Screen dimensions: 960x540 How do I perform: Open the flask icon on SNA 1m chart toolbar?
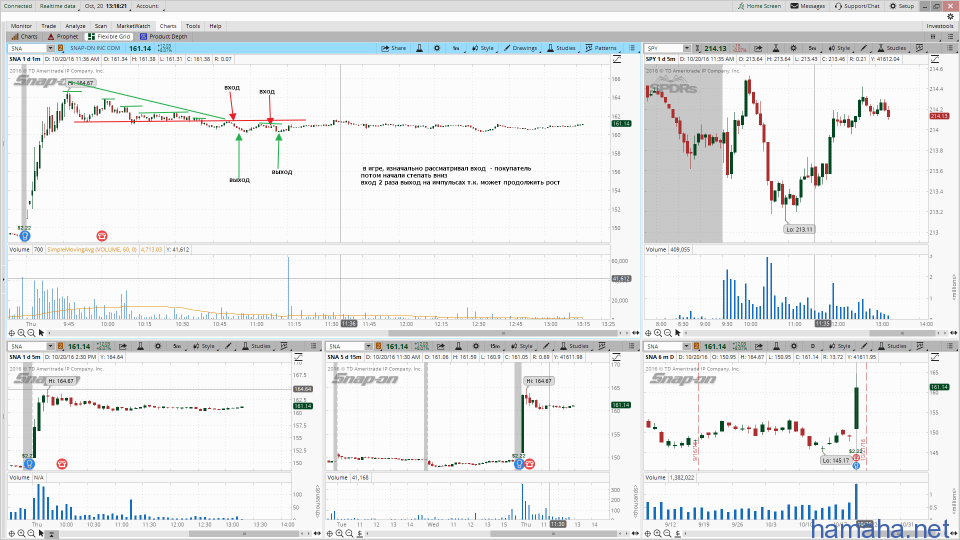pos(419,48)
